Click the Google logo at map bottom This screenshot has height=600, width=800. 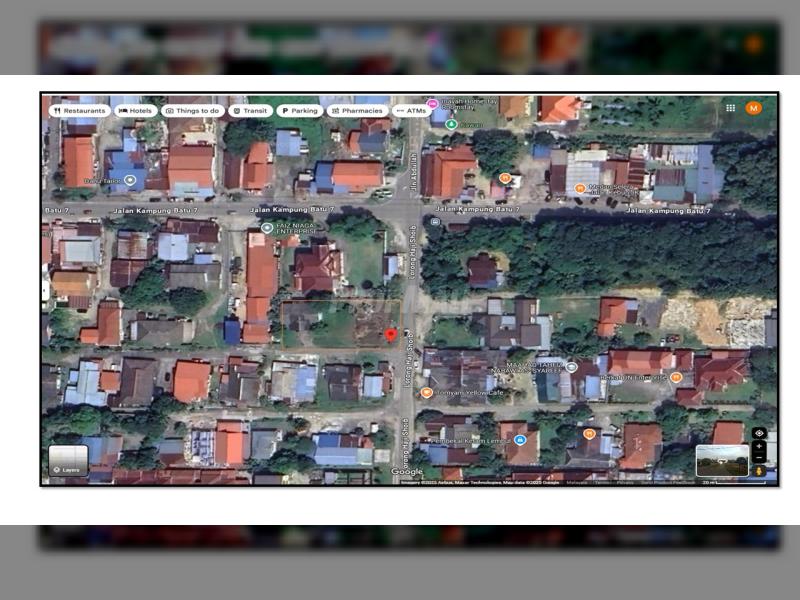(406, 472)
